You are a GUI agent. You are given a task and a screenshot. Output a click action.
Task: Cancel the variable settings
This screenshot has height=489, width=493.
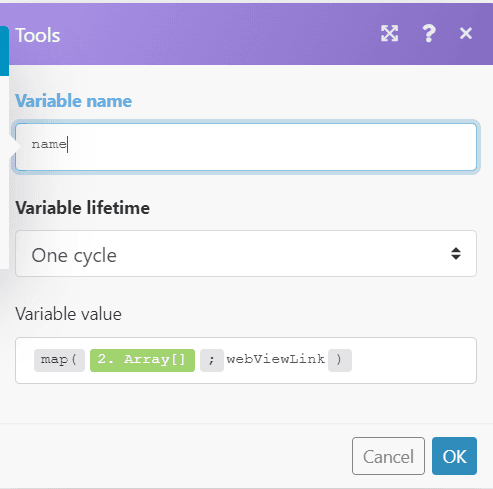(388, 456)
